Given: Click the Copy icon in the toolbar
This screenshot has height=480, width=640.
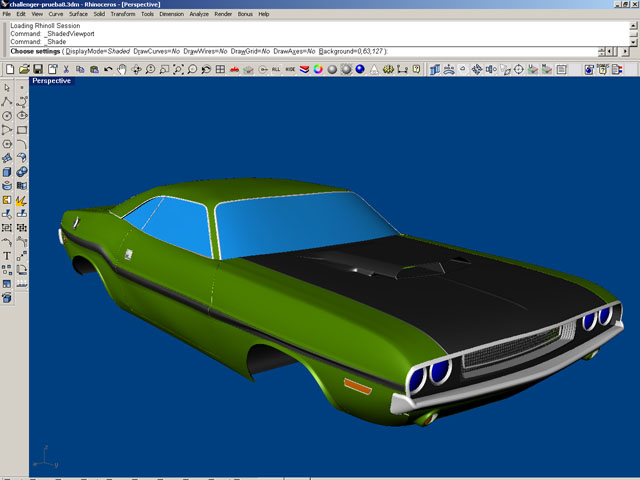Looking at the screenshot, I should (x=80, y=69).
